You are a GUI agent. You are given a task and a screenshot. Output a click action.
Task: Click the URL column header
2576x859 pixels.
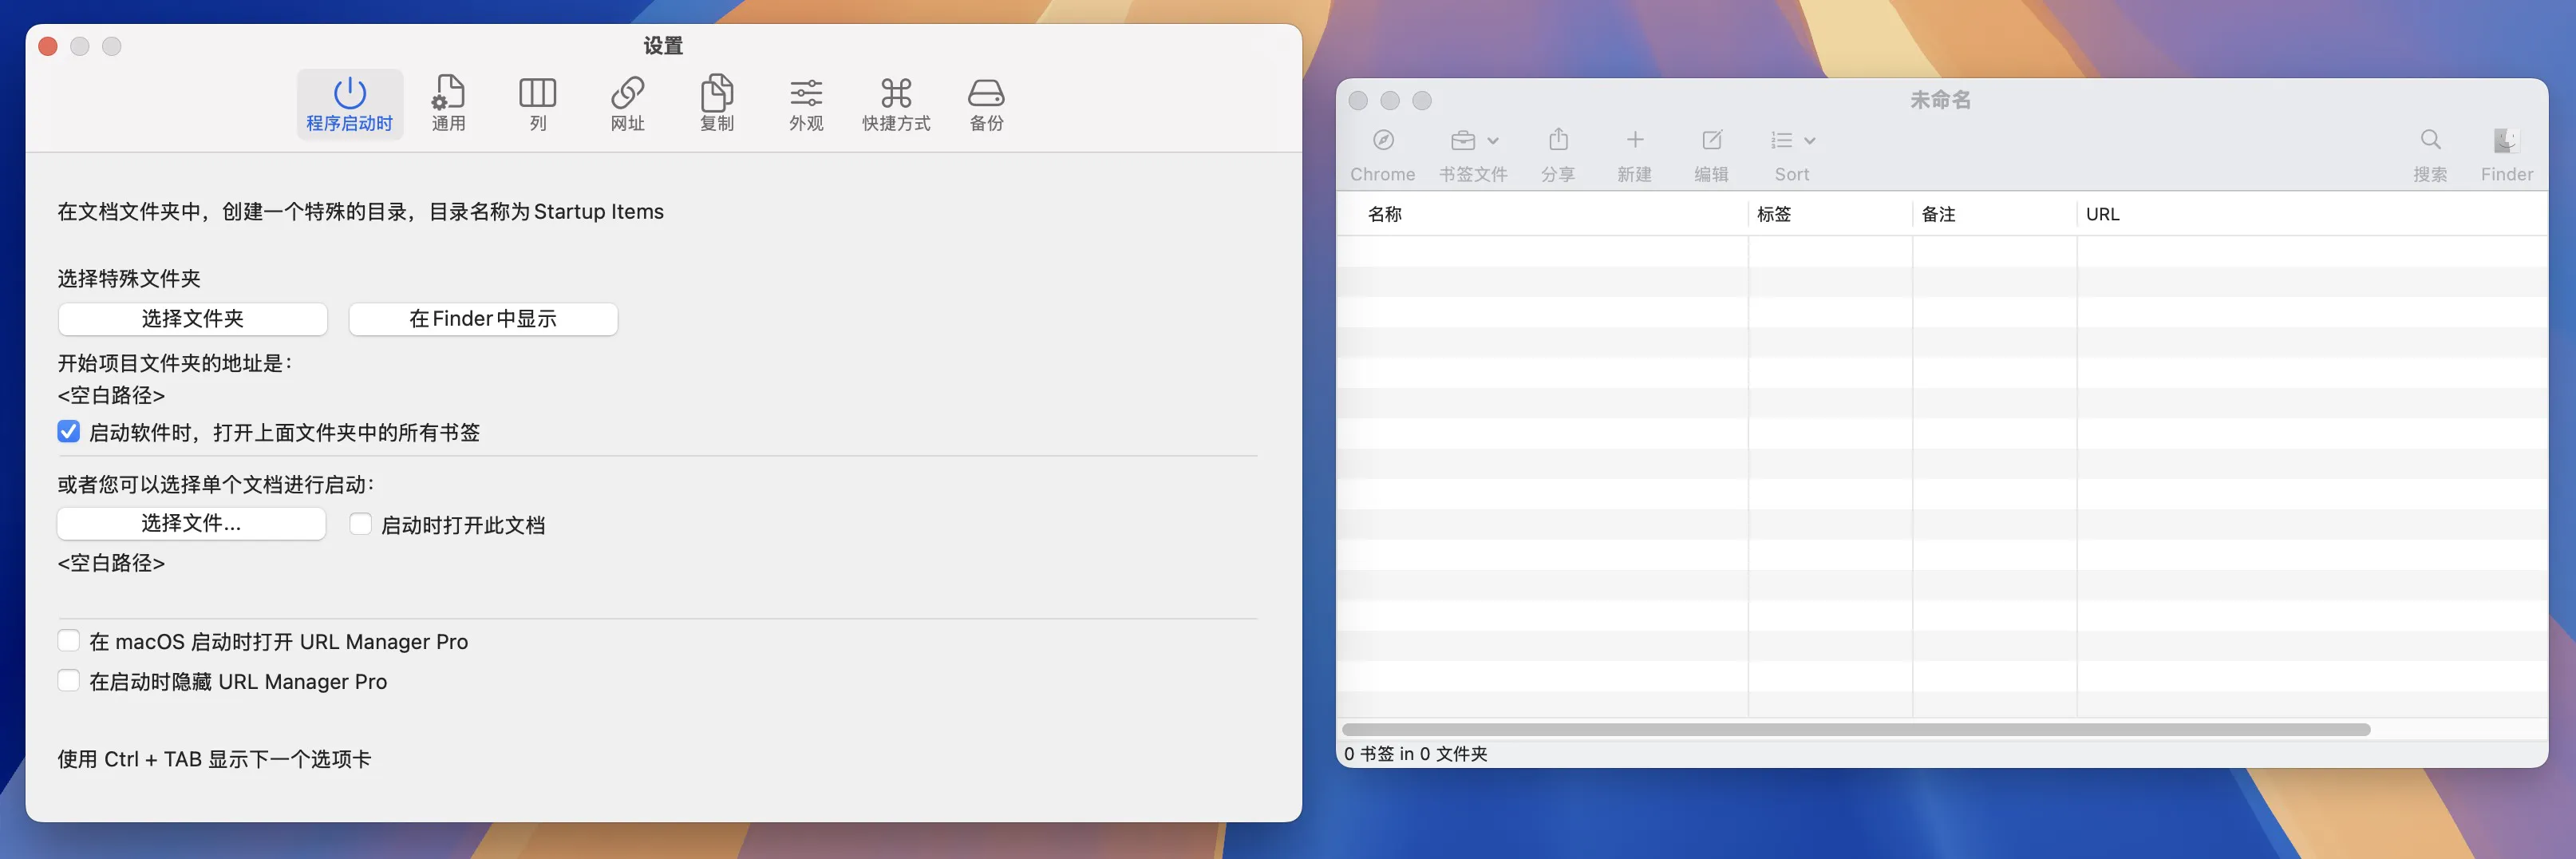2312,214
